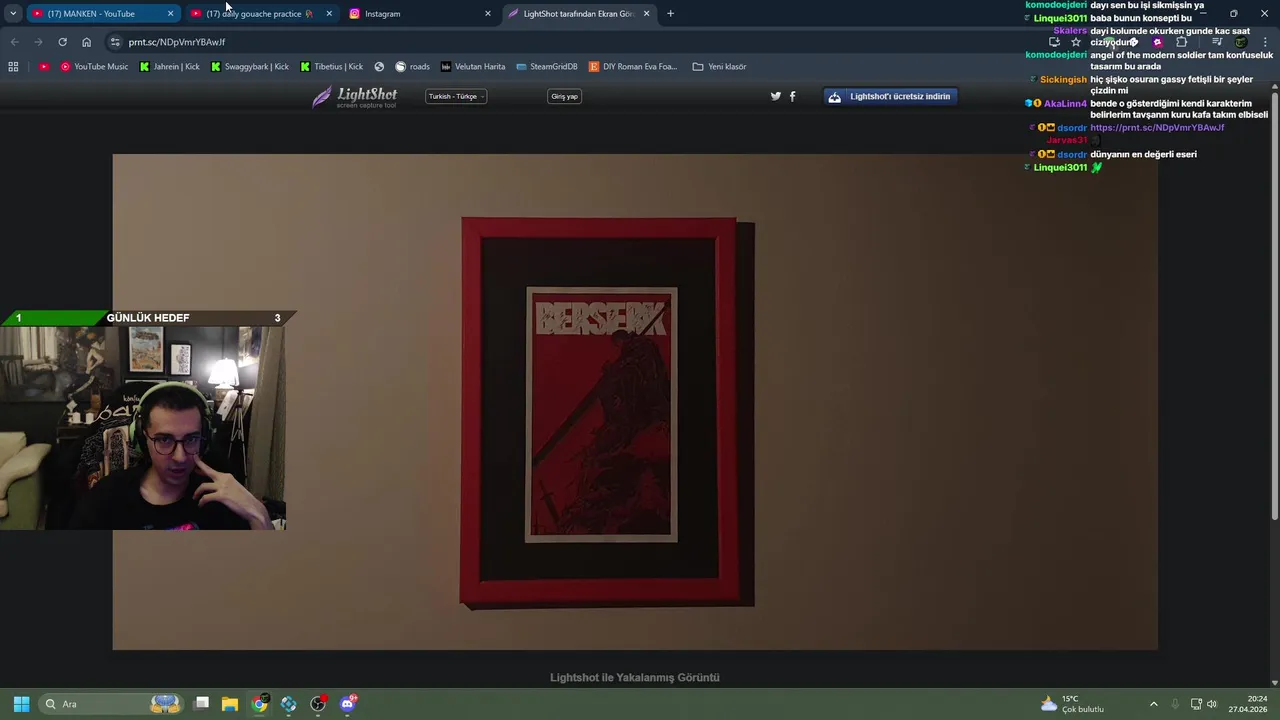This screenshot has height=720, width=1280.
Task: Open a new browser tab
Action: click(x=670, y=14)
